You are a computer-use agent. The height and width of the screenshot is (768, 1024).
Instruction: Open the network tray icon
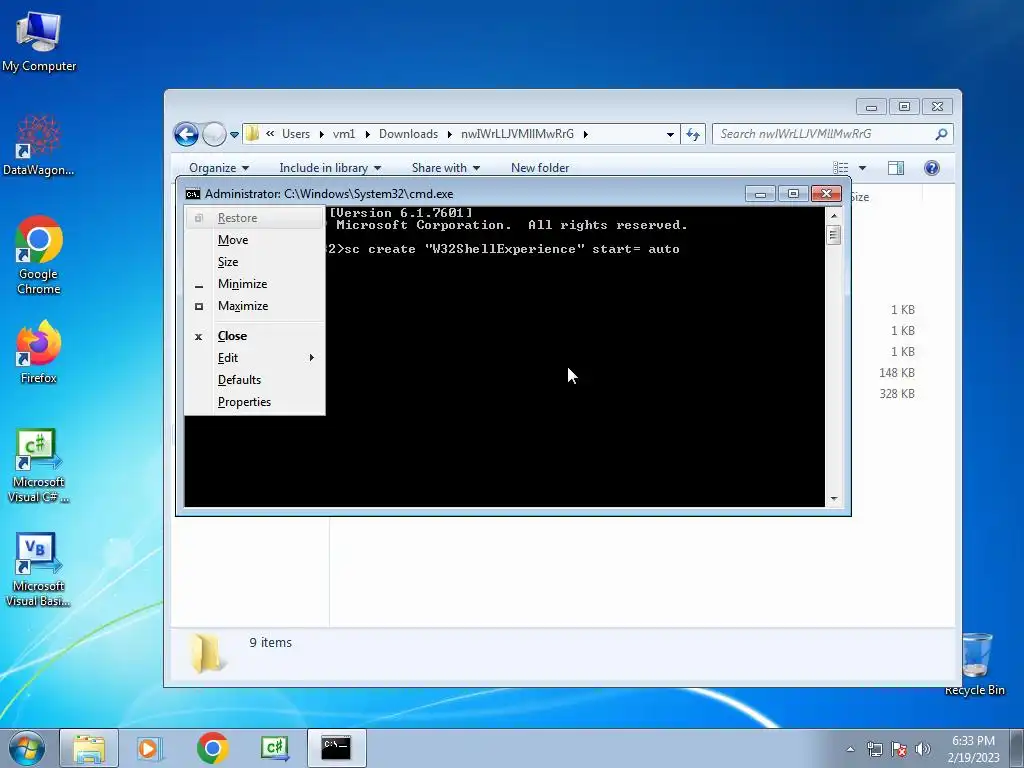[874, 749]
